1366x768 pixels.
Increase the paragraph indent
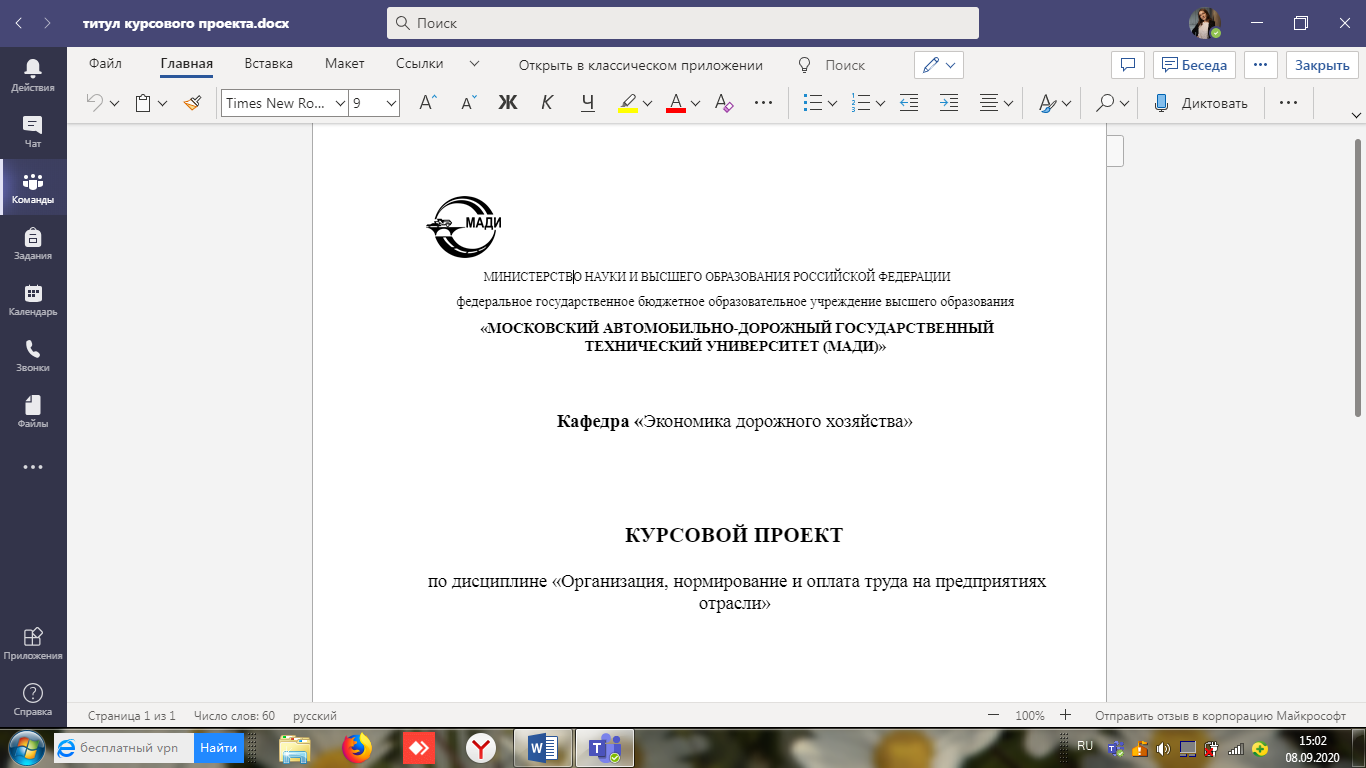click(949, 103)
